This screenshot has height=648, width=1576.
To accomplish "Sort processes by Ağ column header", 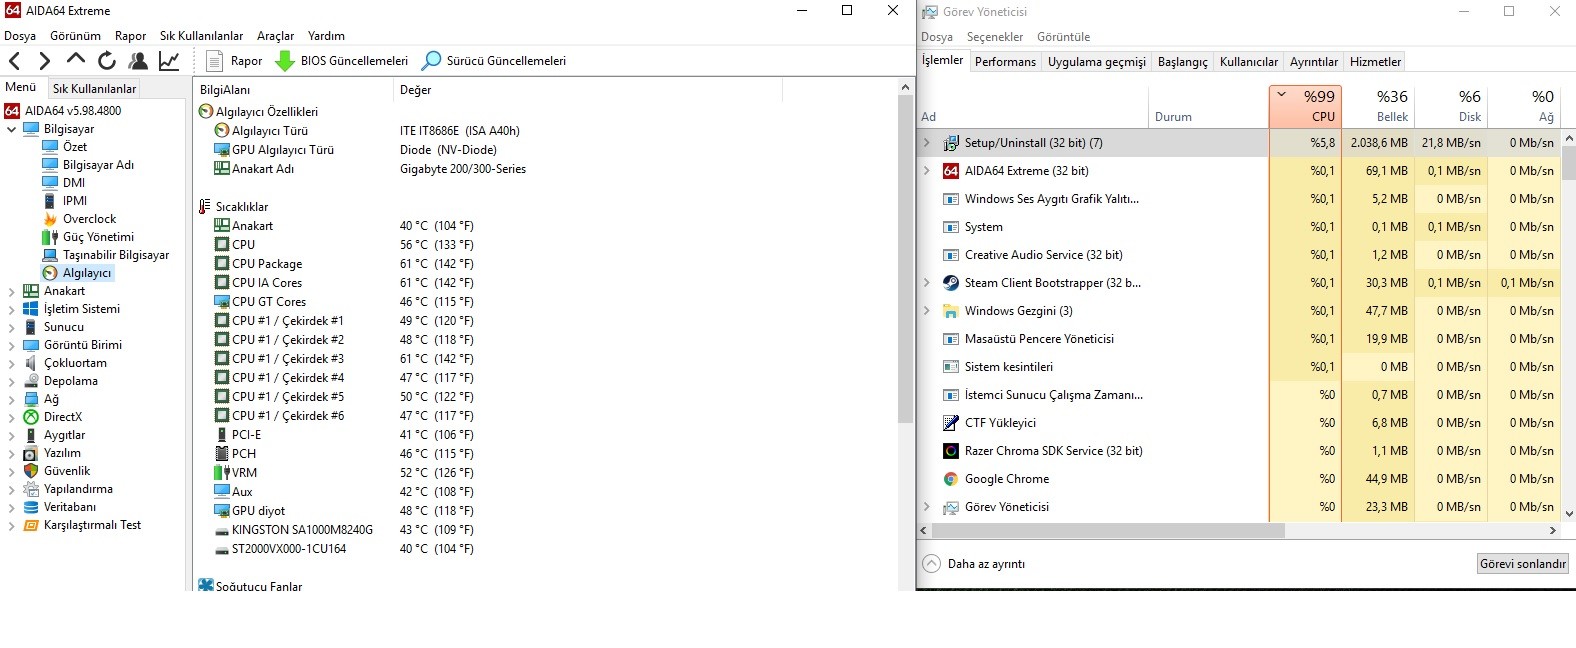I will pyautogui.click(x=1524, y=106).
